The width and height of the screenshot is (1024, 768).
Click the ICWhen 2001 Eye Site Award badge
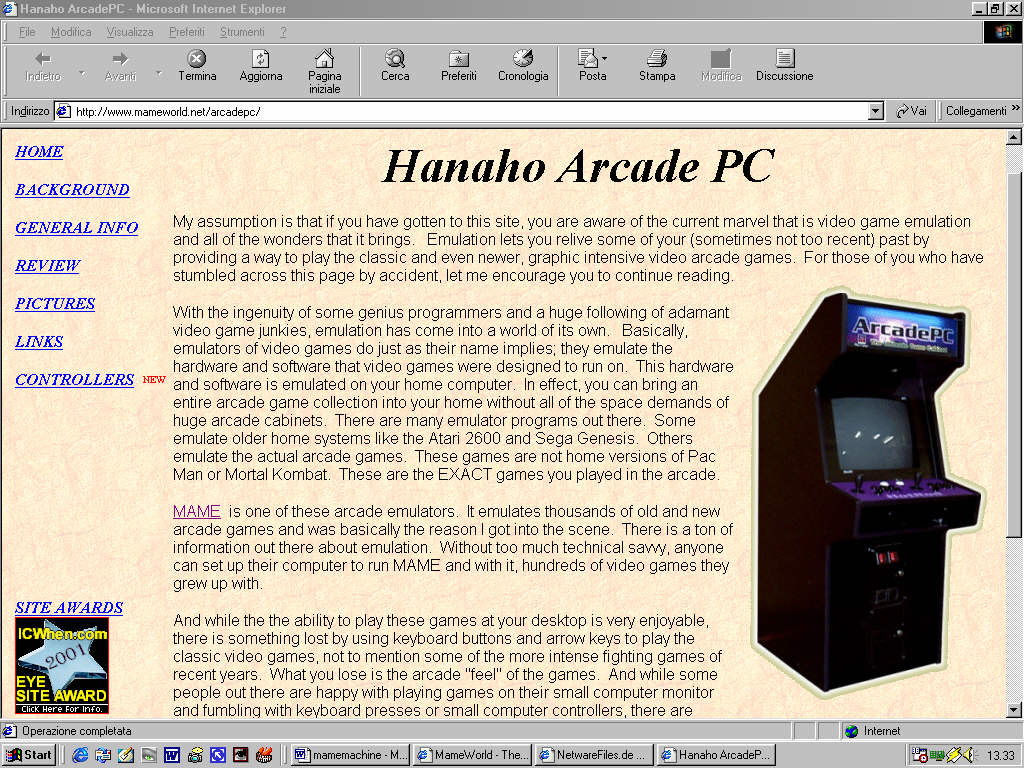coord(62,665)
